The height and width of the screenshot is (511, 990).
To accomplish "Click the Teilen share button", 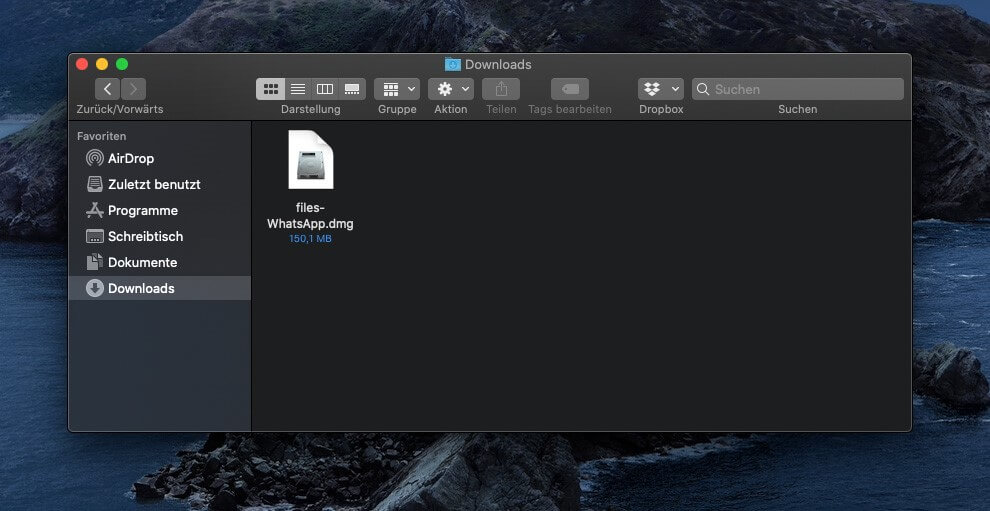I will click(501, 89).
